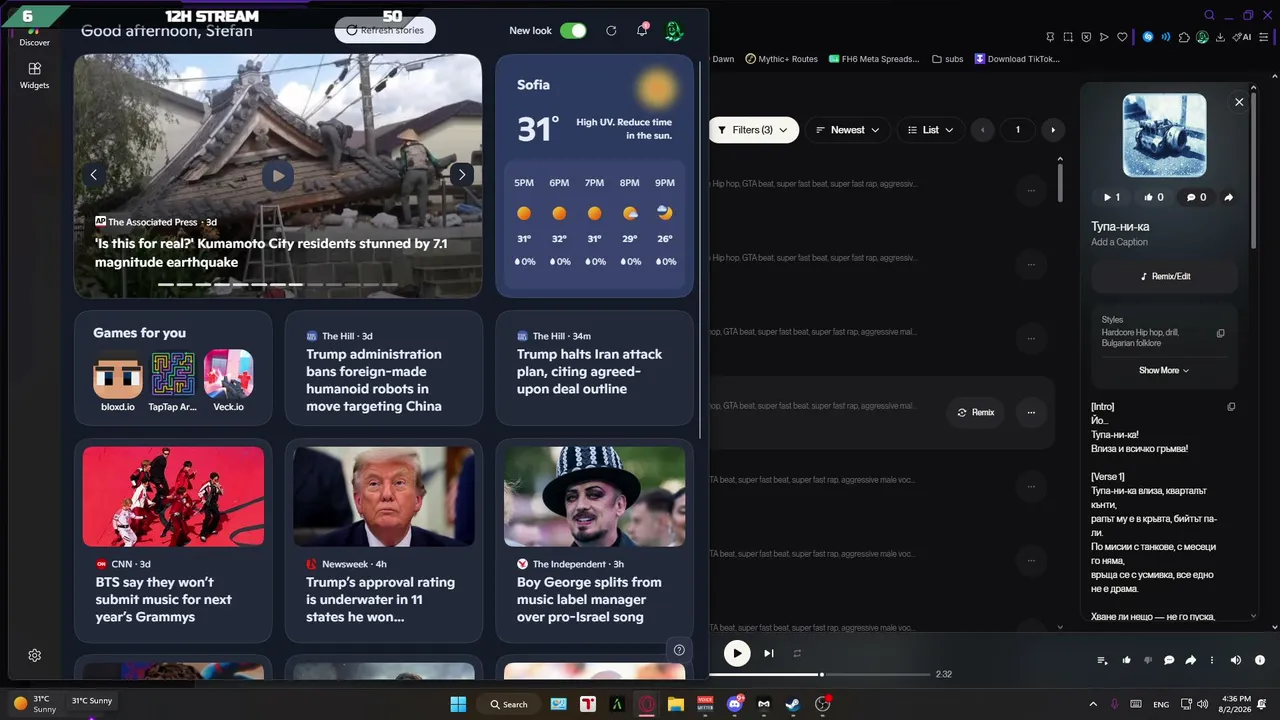The width and height of the screenshot is (1280, 720).
Task: Open the FH6 Meta Spreadsheet bookmark
Action: coord(874,59)
